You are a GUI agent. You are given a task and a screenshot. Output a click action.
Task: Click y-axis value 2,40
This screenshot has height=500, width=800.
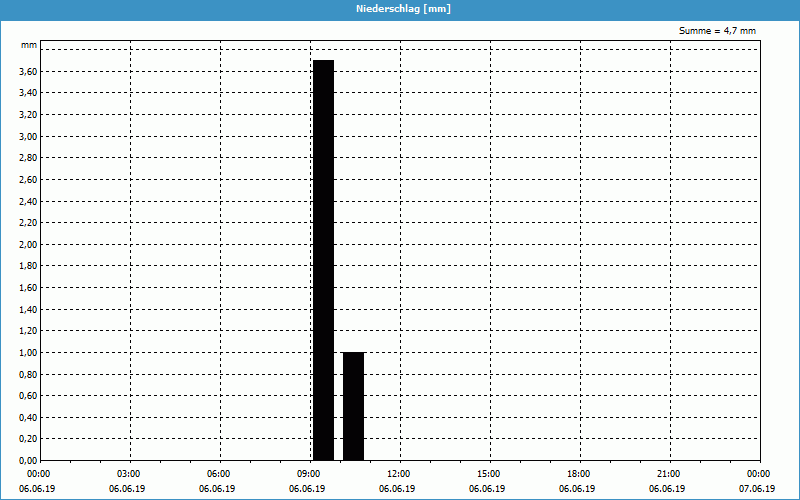pos(28,202)
